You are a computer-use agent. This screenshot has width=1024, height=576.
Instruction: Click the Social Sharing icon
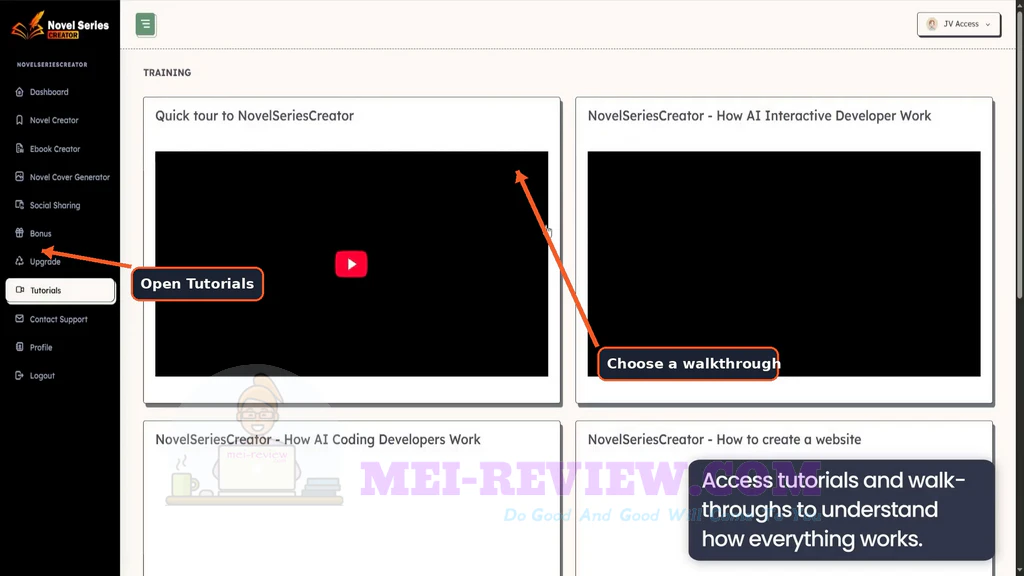pyautogui.click(x=20, y=204)
